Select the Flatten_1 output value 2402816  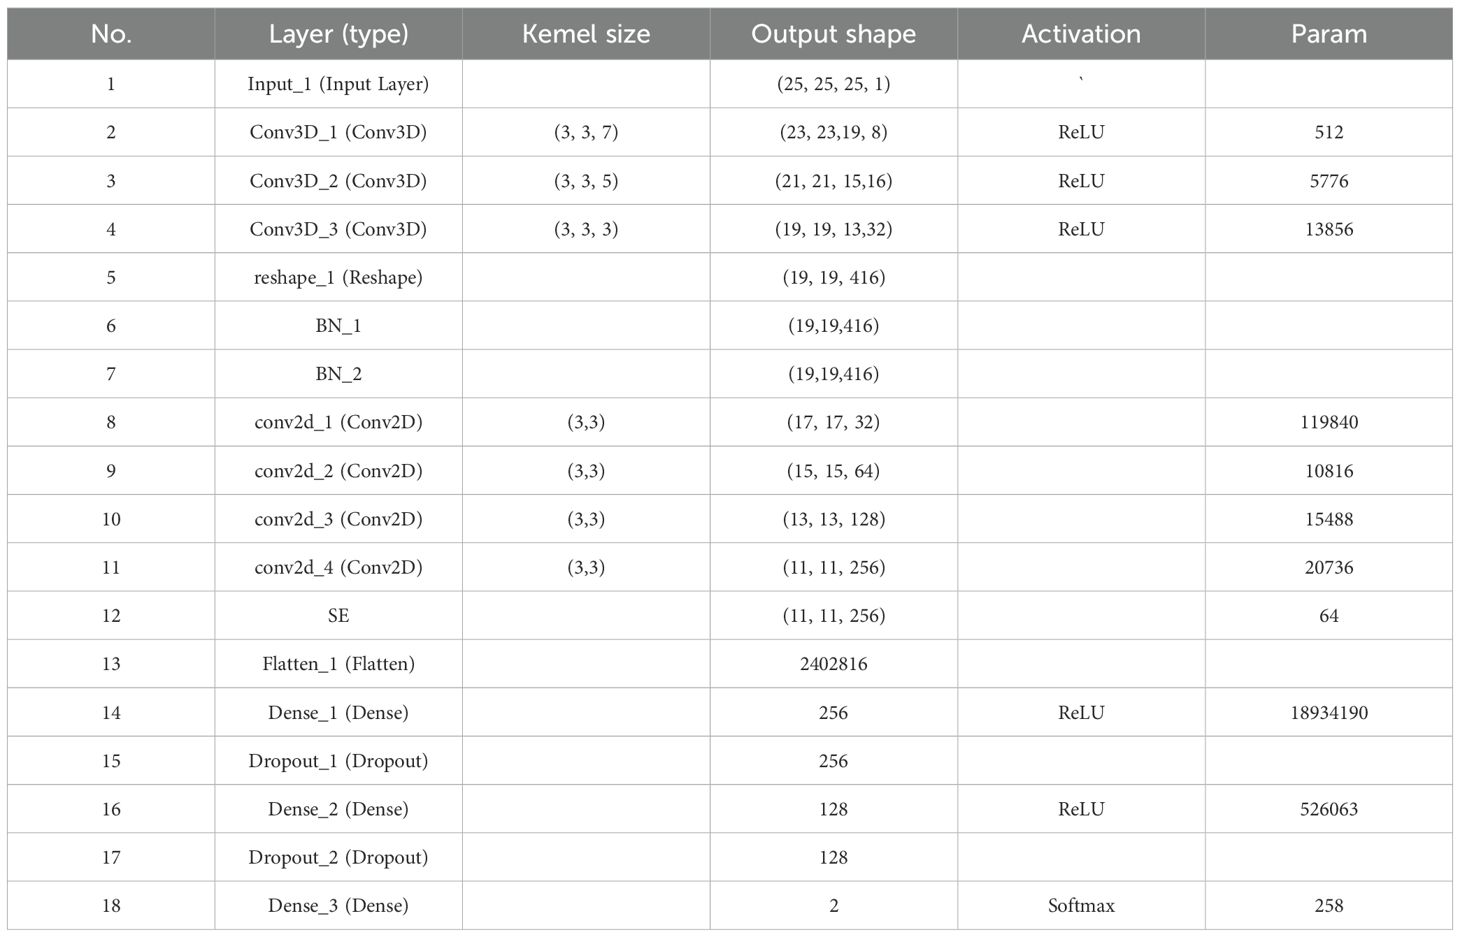click(833, 663)
